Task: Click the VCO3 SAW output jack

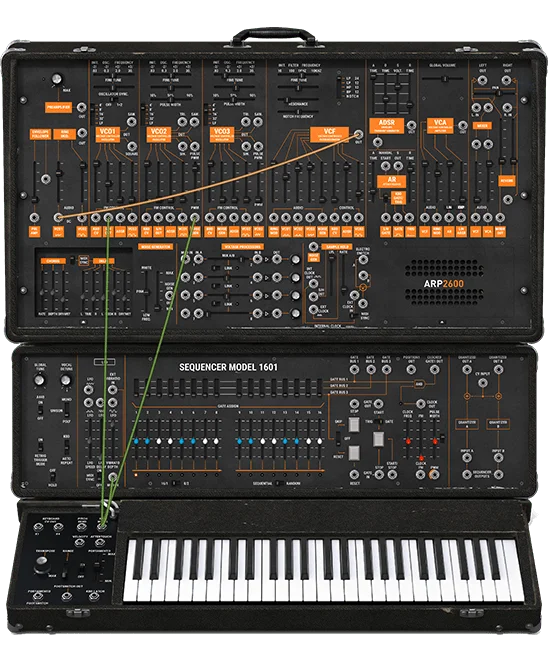Action: (x=258, y=122)
